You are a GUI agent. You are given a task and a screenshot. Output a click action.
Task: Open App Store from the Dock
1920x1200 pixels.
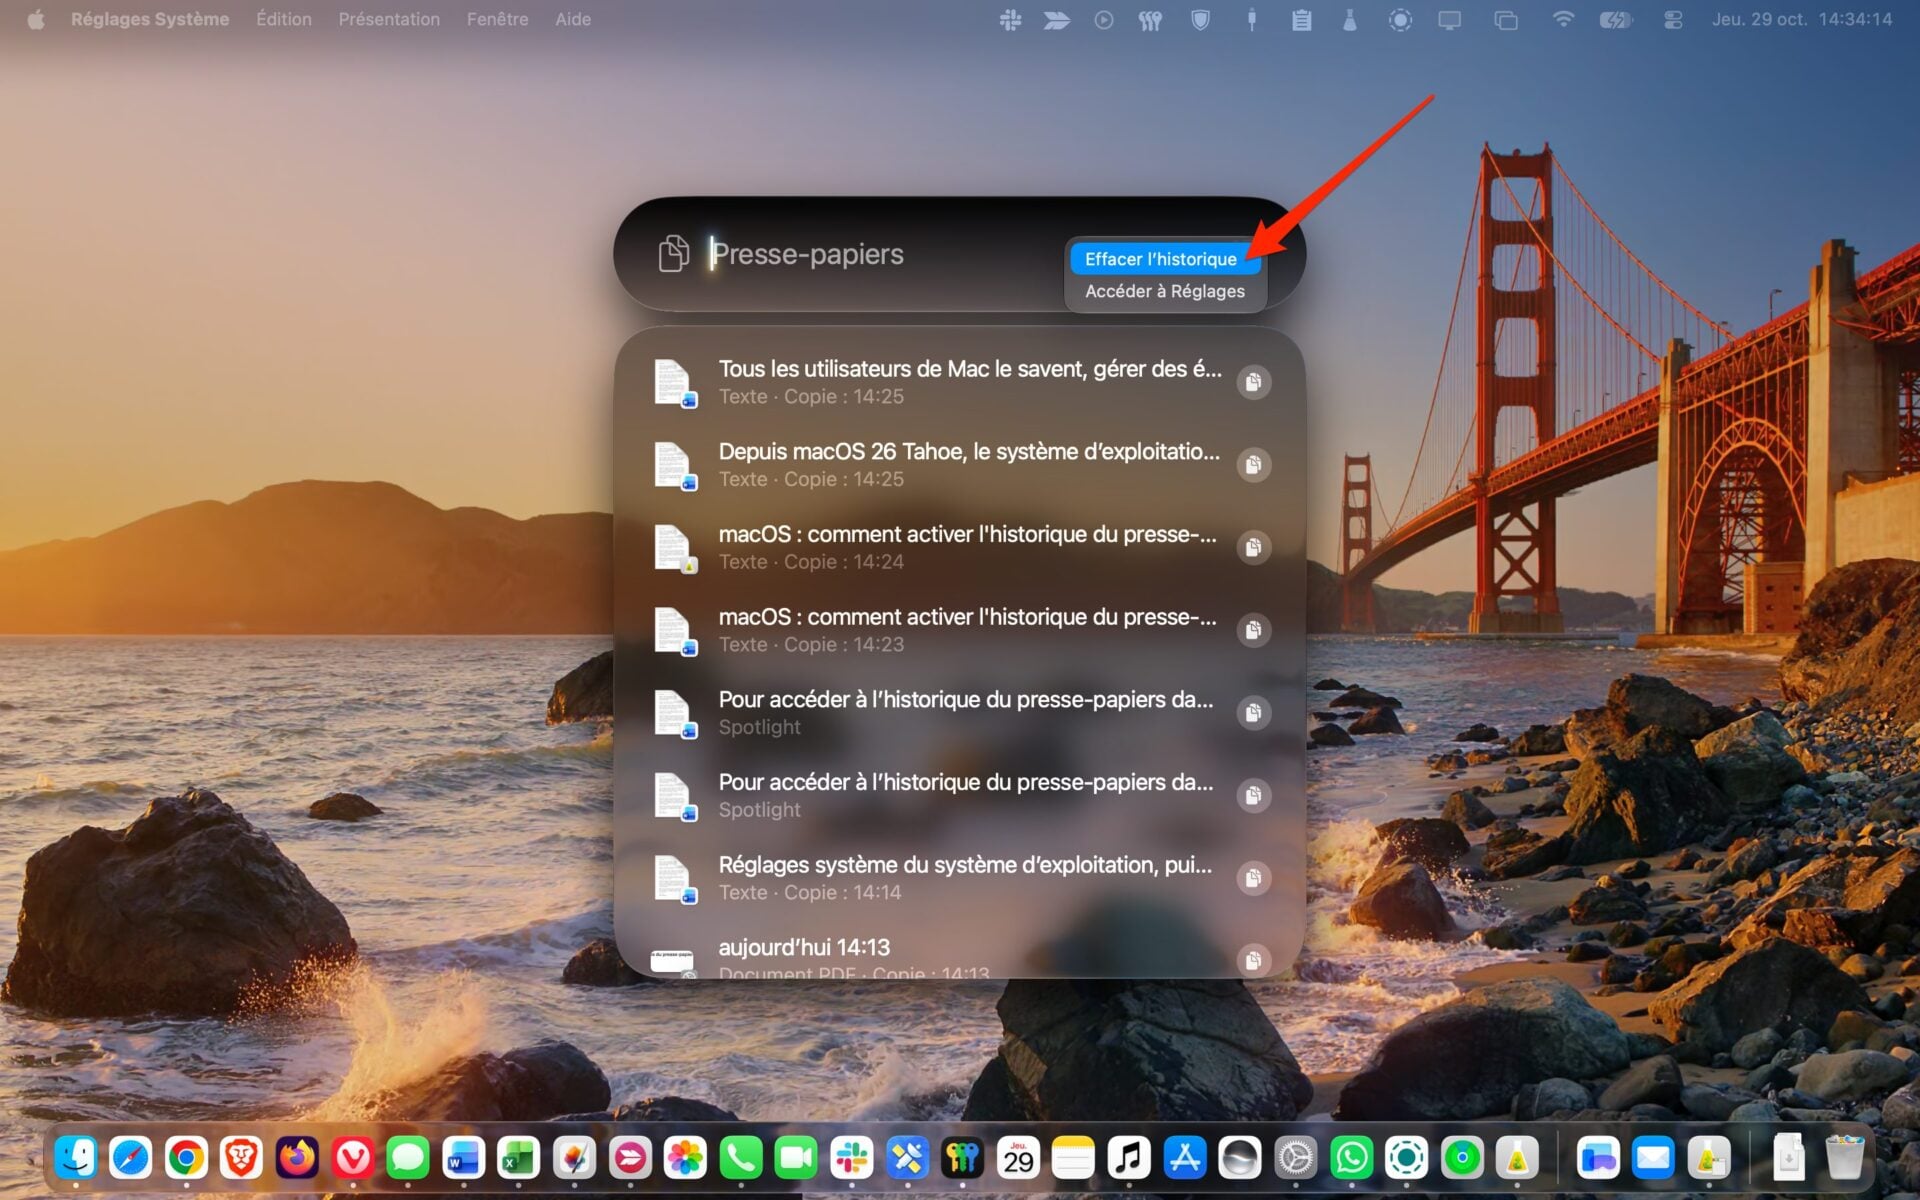(x=1184, y=1158)
